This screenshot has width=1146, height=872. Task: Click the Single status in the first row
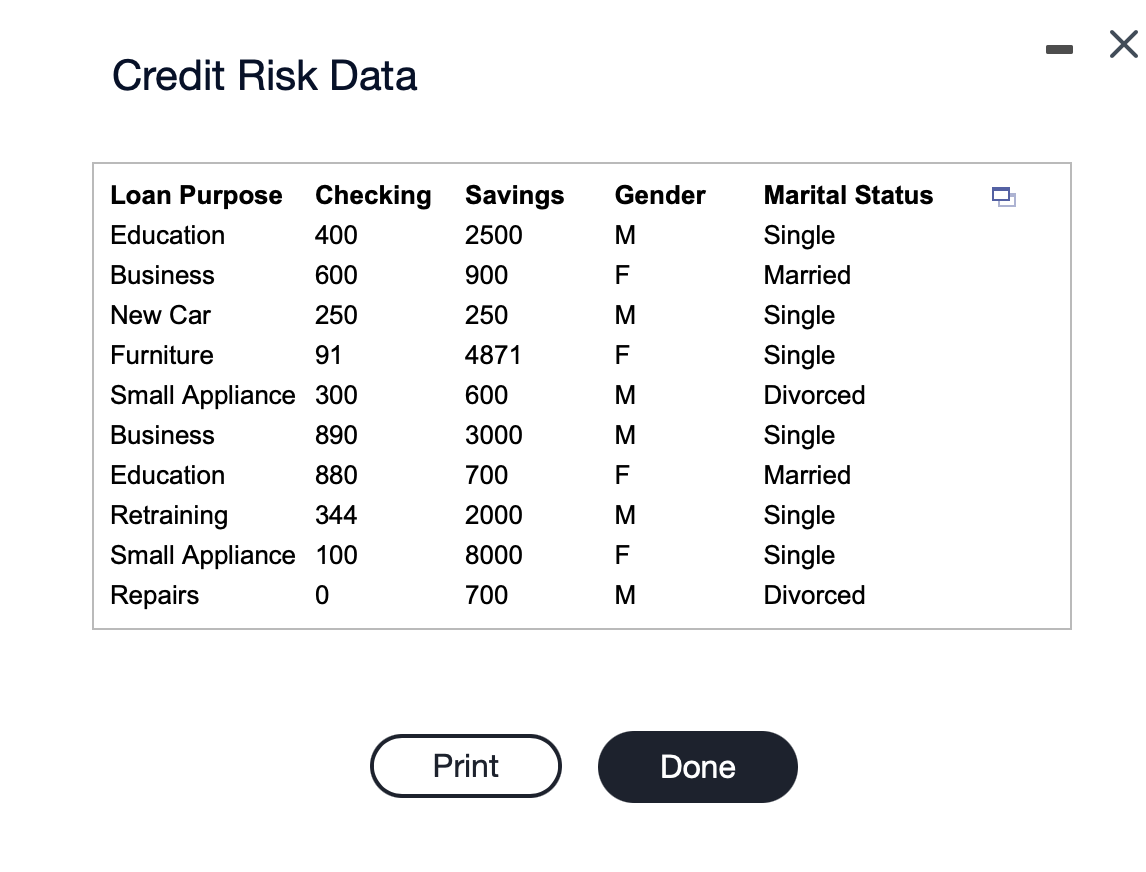tap(799, 235)
